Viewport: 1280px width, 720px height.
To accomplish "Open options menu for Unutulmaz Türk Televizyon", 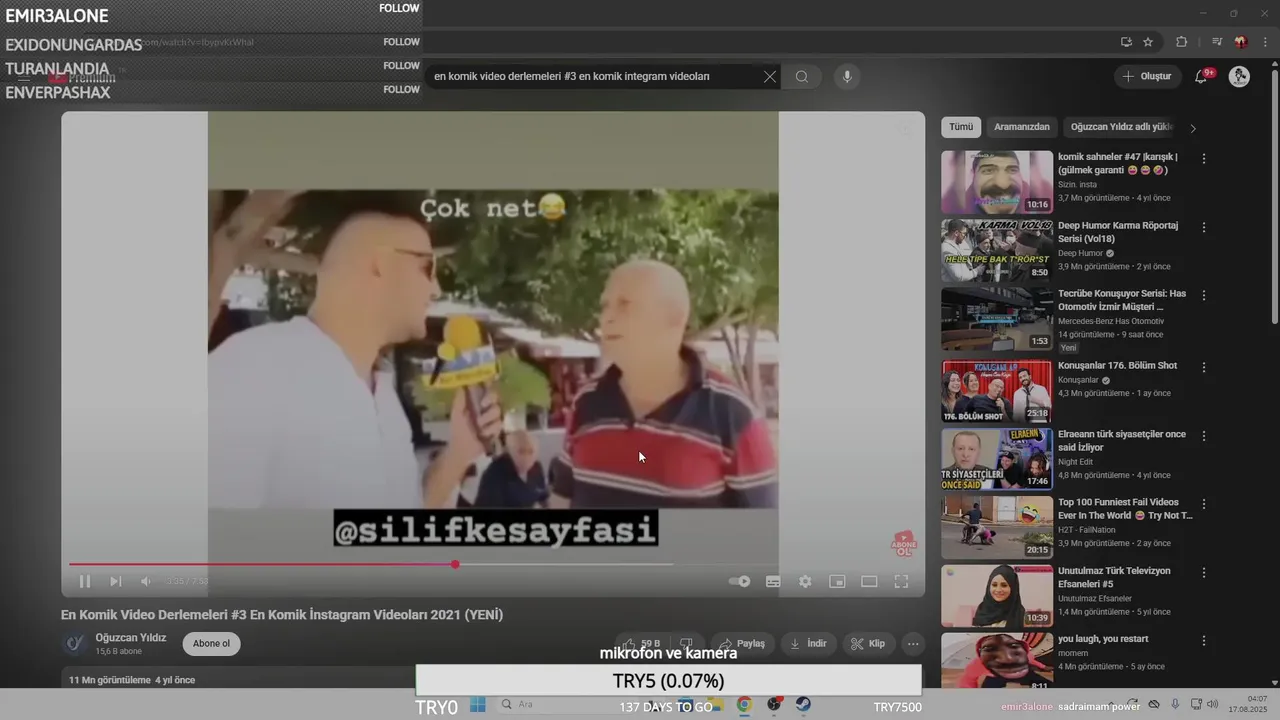I will [1204, 572].
